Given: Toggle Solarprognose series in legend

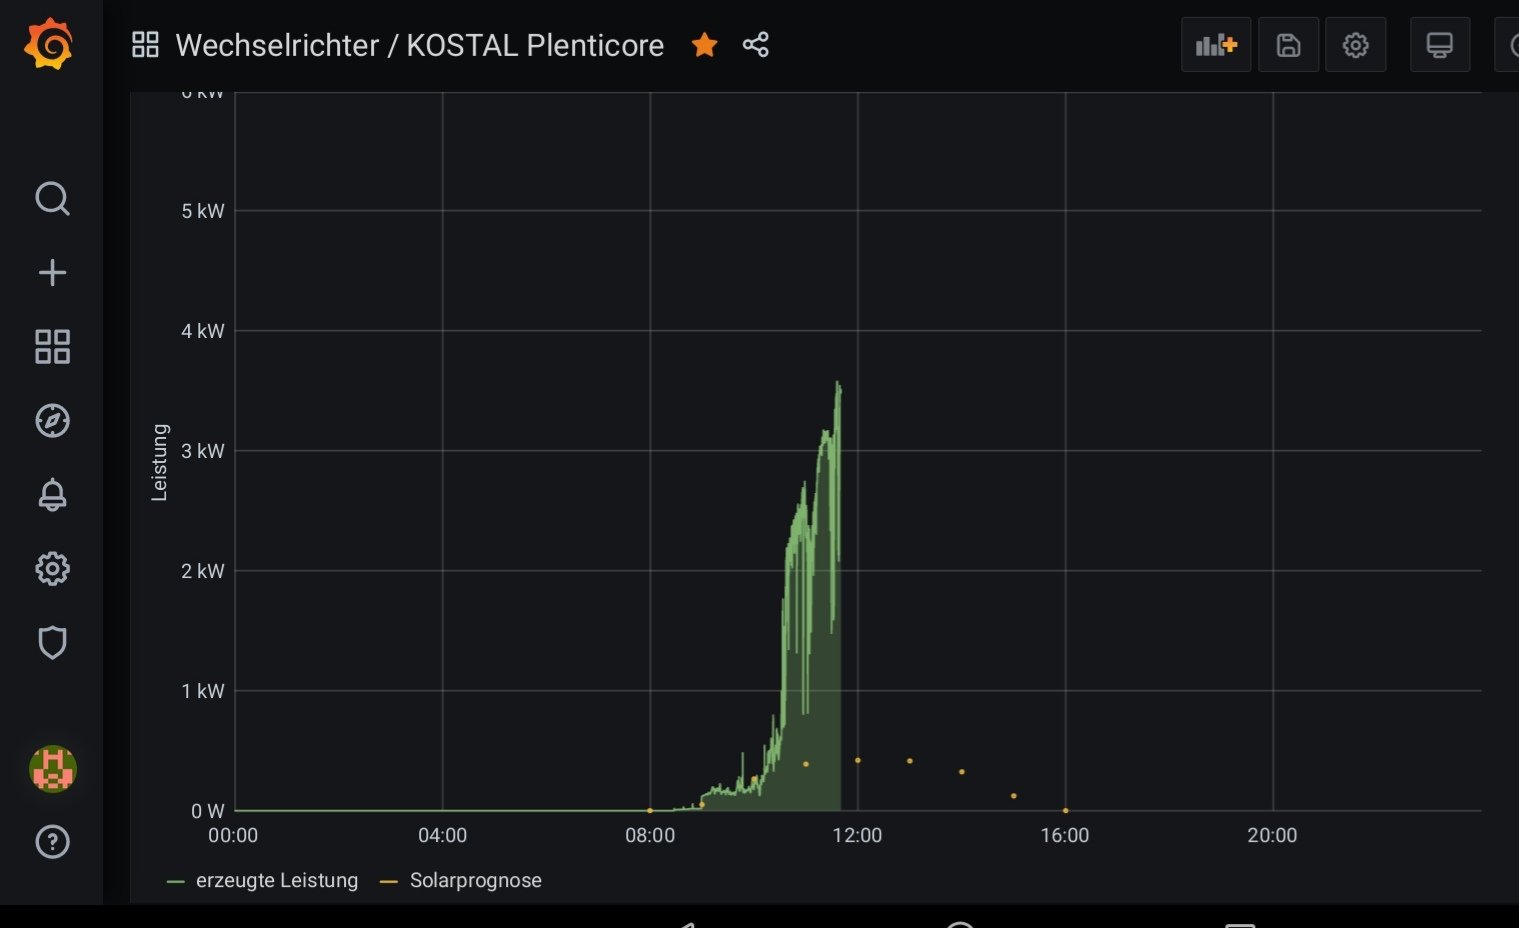Looking at the screenshot, I should coord(475,881).
